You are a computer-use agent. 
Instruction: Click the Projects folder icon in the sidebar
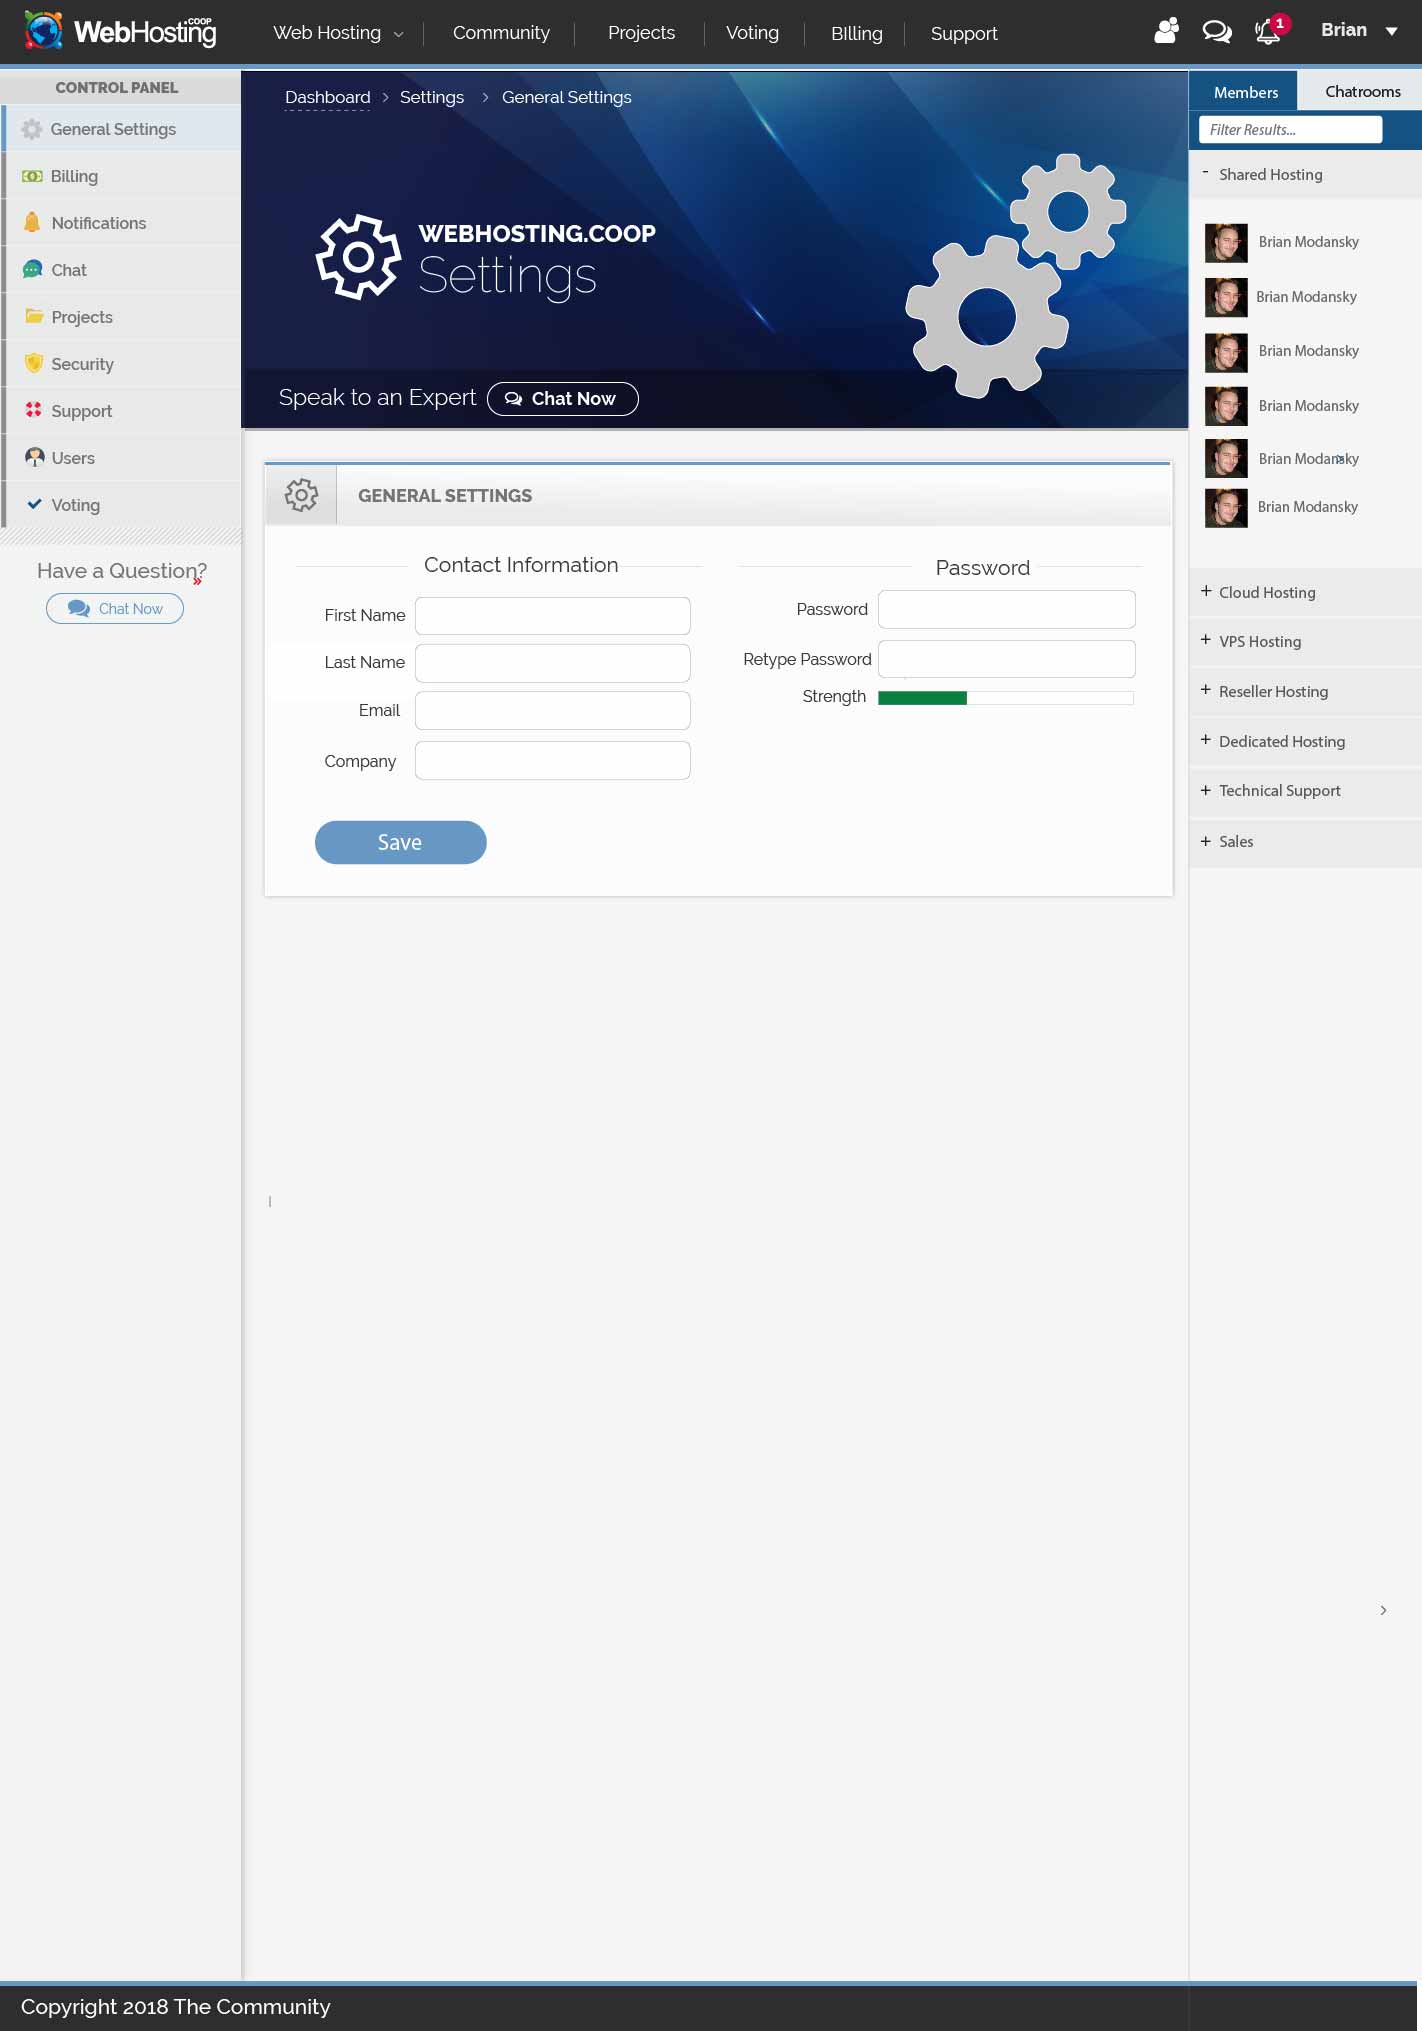tap(34, 316)
